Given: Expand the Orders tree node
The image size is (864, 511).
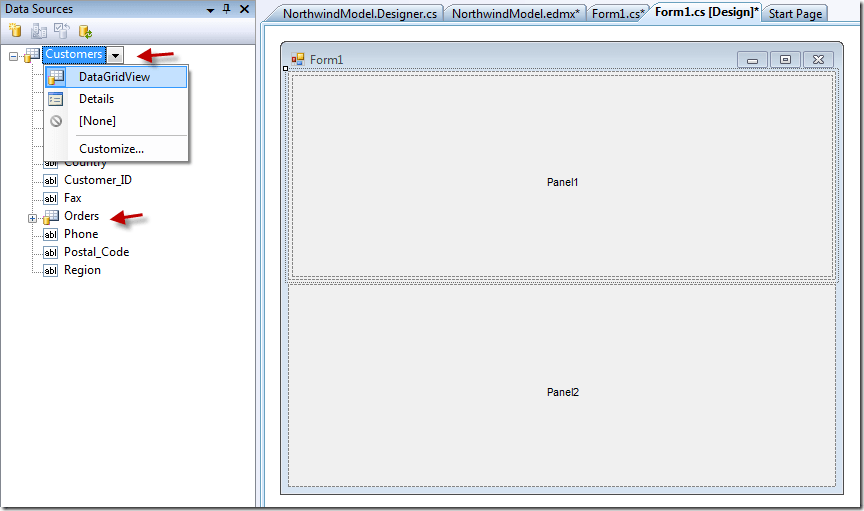Looking at the screenshot, I should [x=32, y=217].
